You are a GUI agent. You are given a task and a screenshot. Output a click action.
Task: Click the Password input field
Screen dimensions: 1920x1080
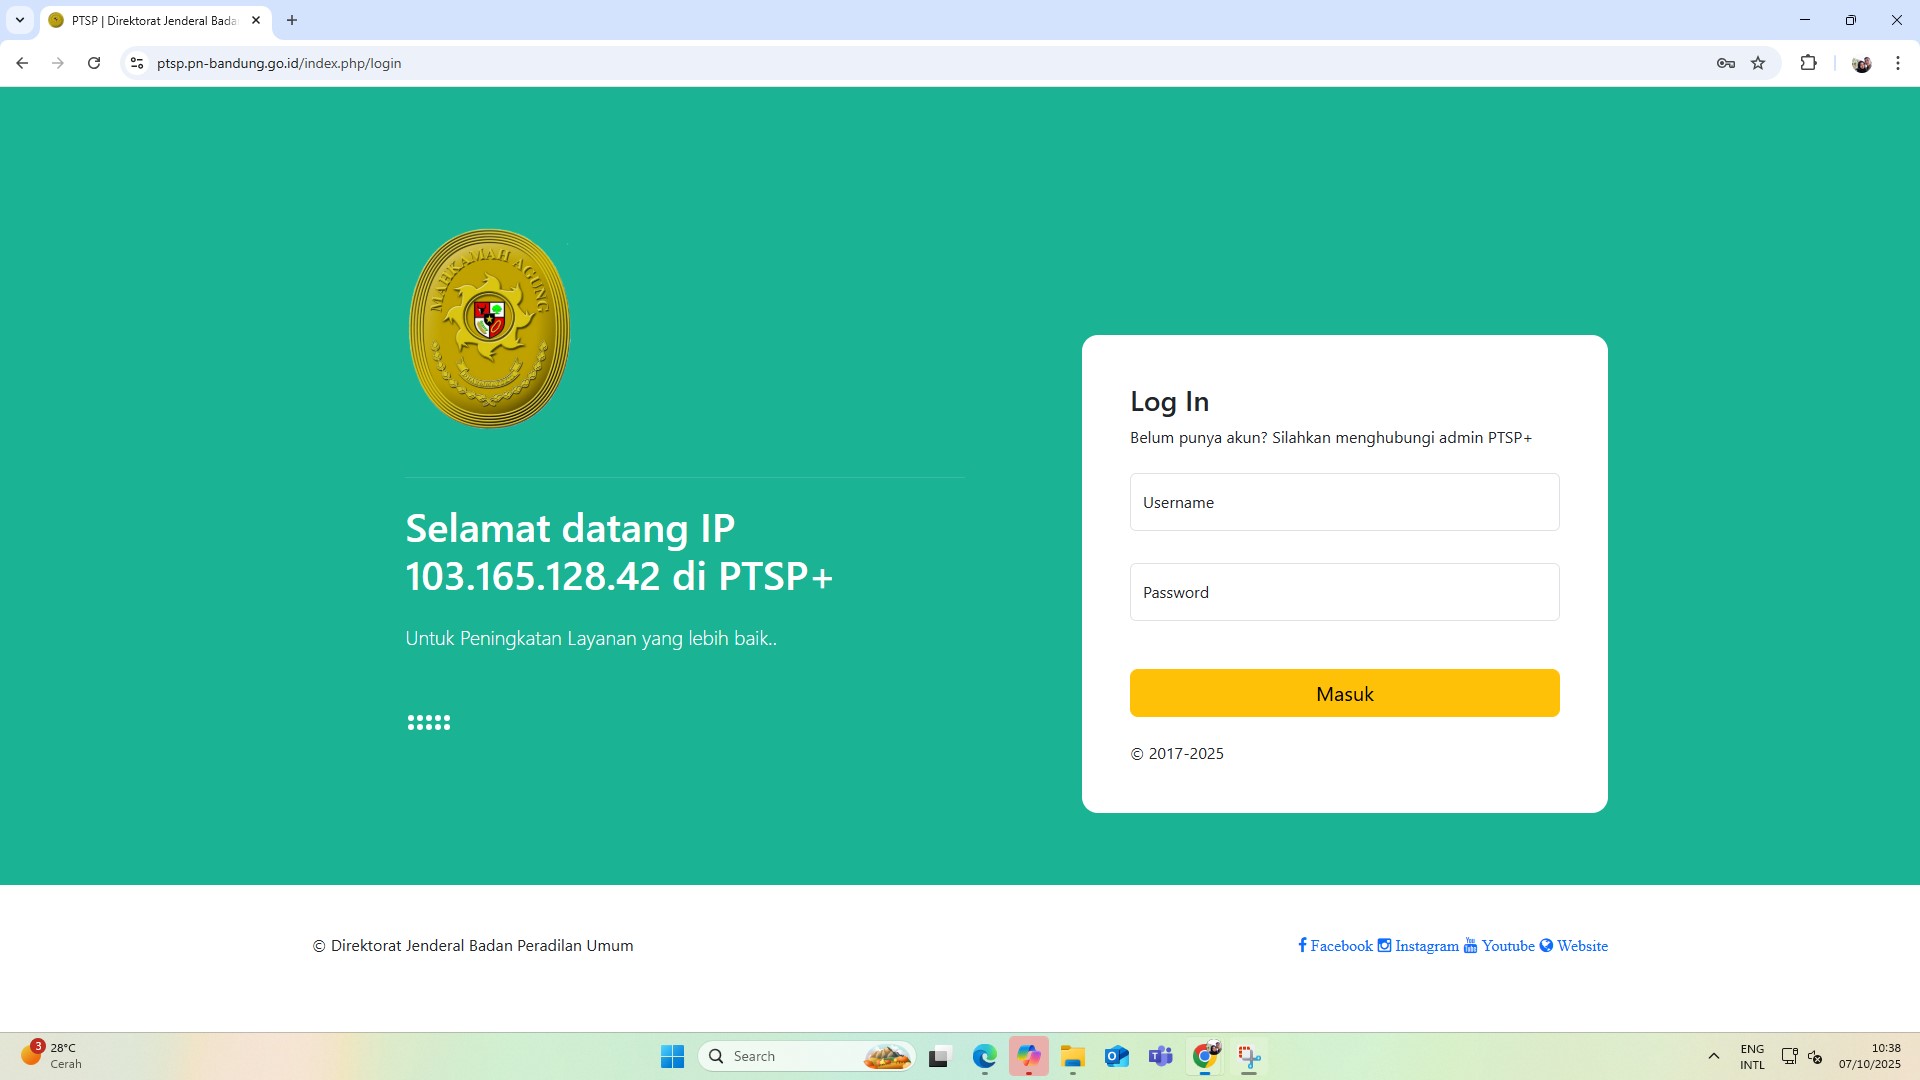(1344, 592)
